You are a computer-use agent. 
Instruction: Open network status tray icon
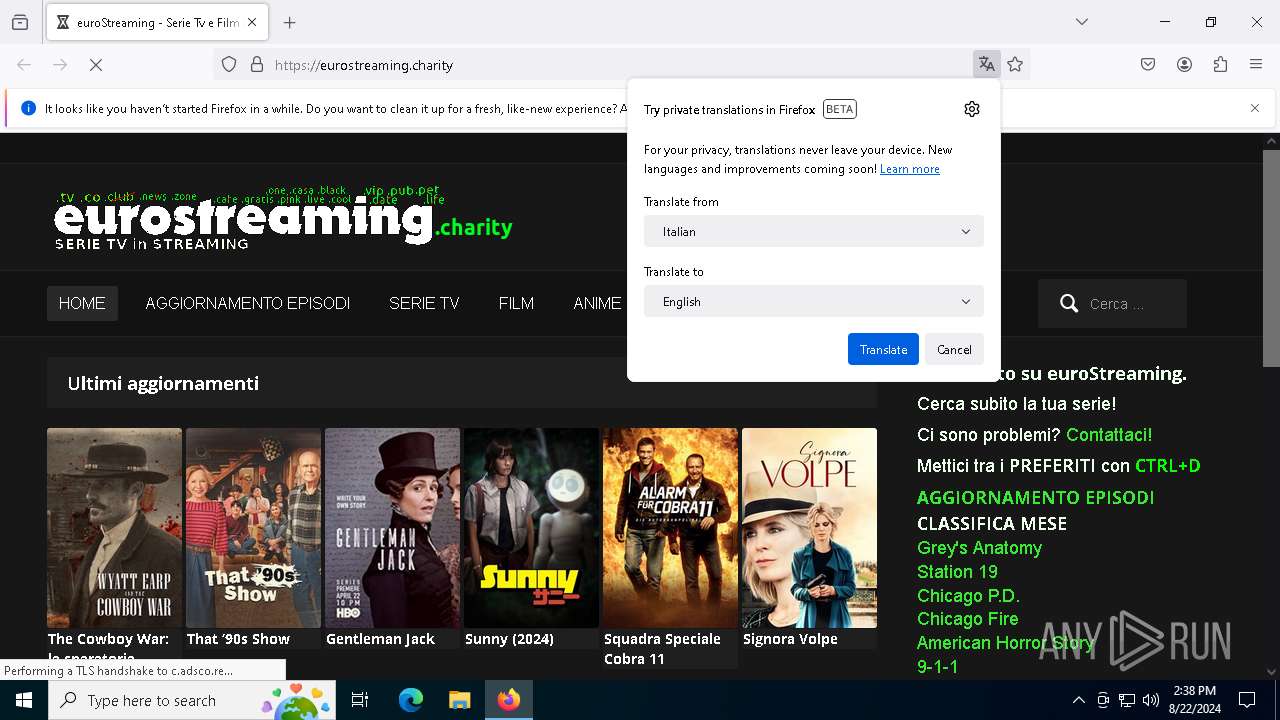click(x=1127, y=700)
